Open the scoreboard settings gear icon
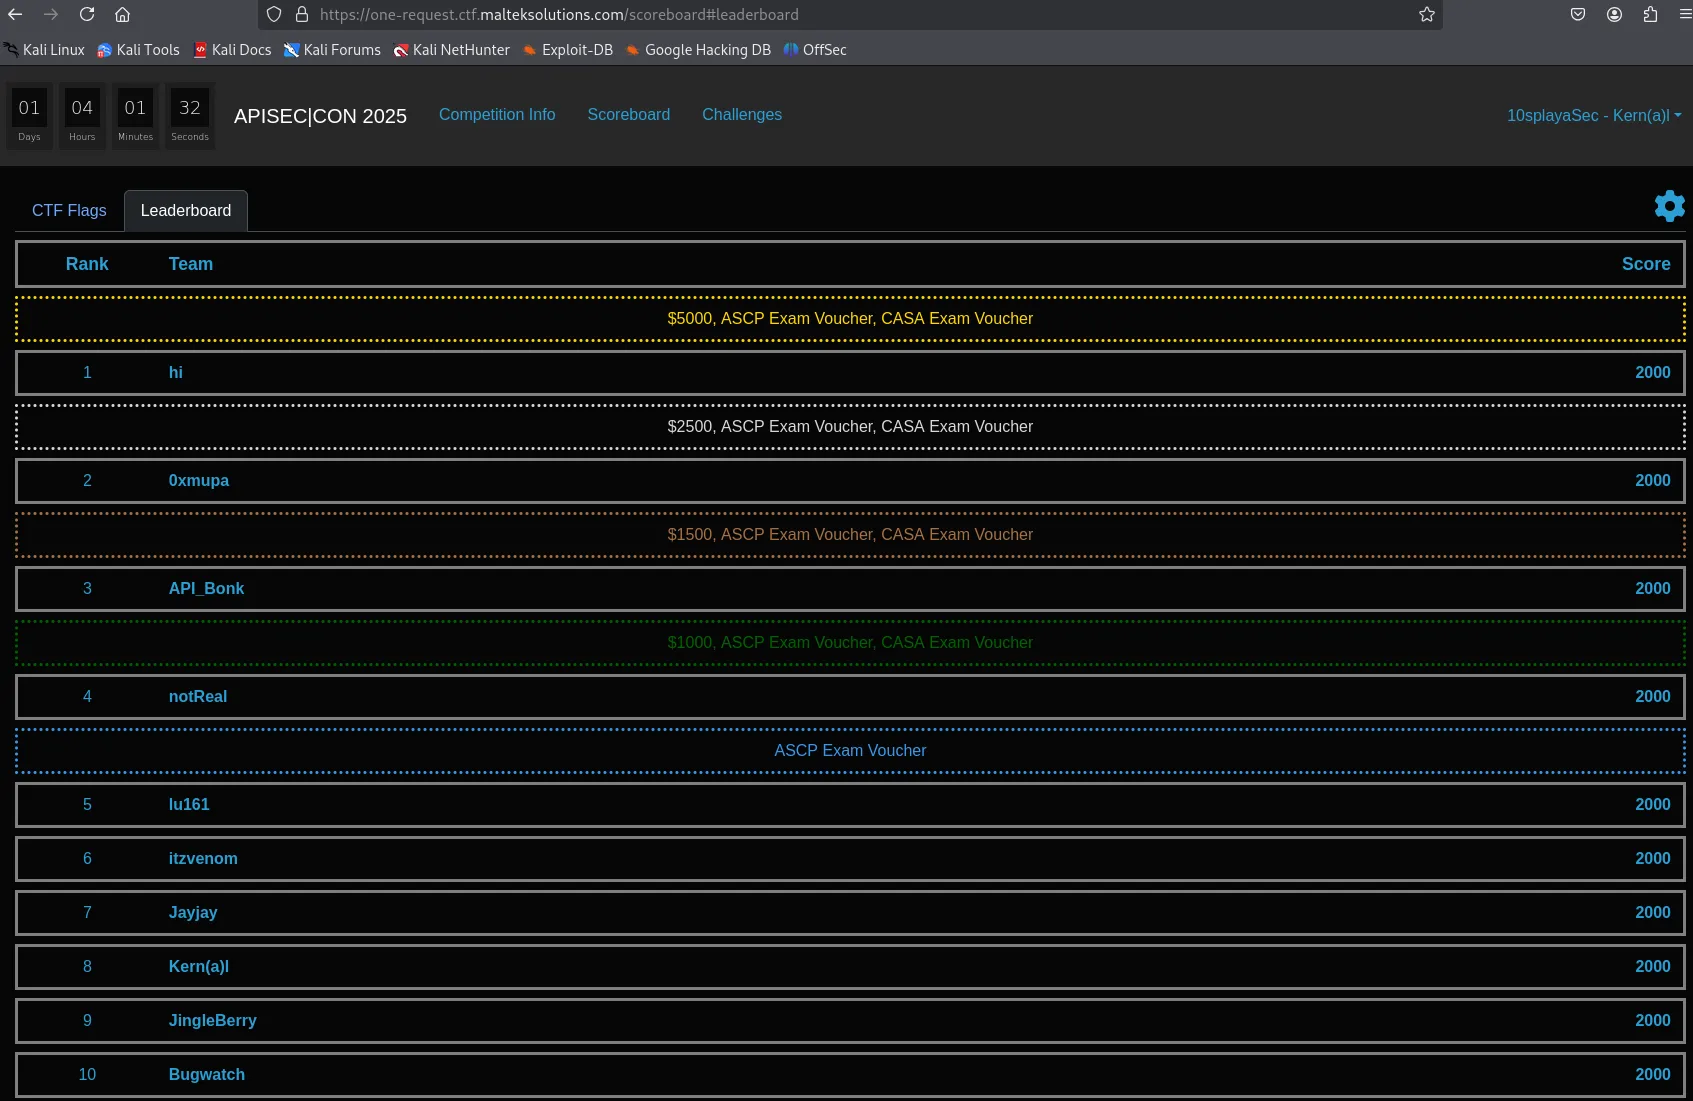Screen dimensions: 1693x1101 click(1669, 206)
